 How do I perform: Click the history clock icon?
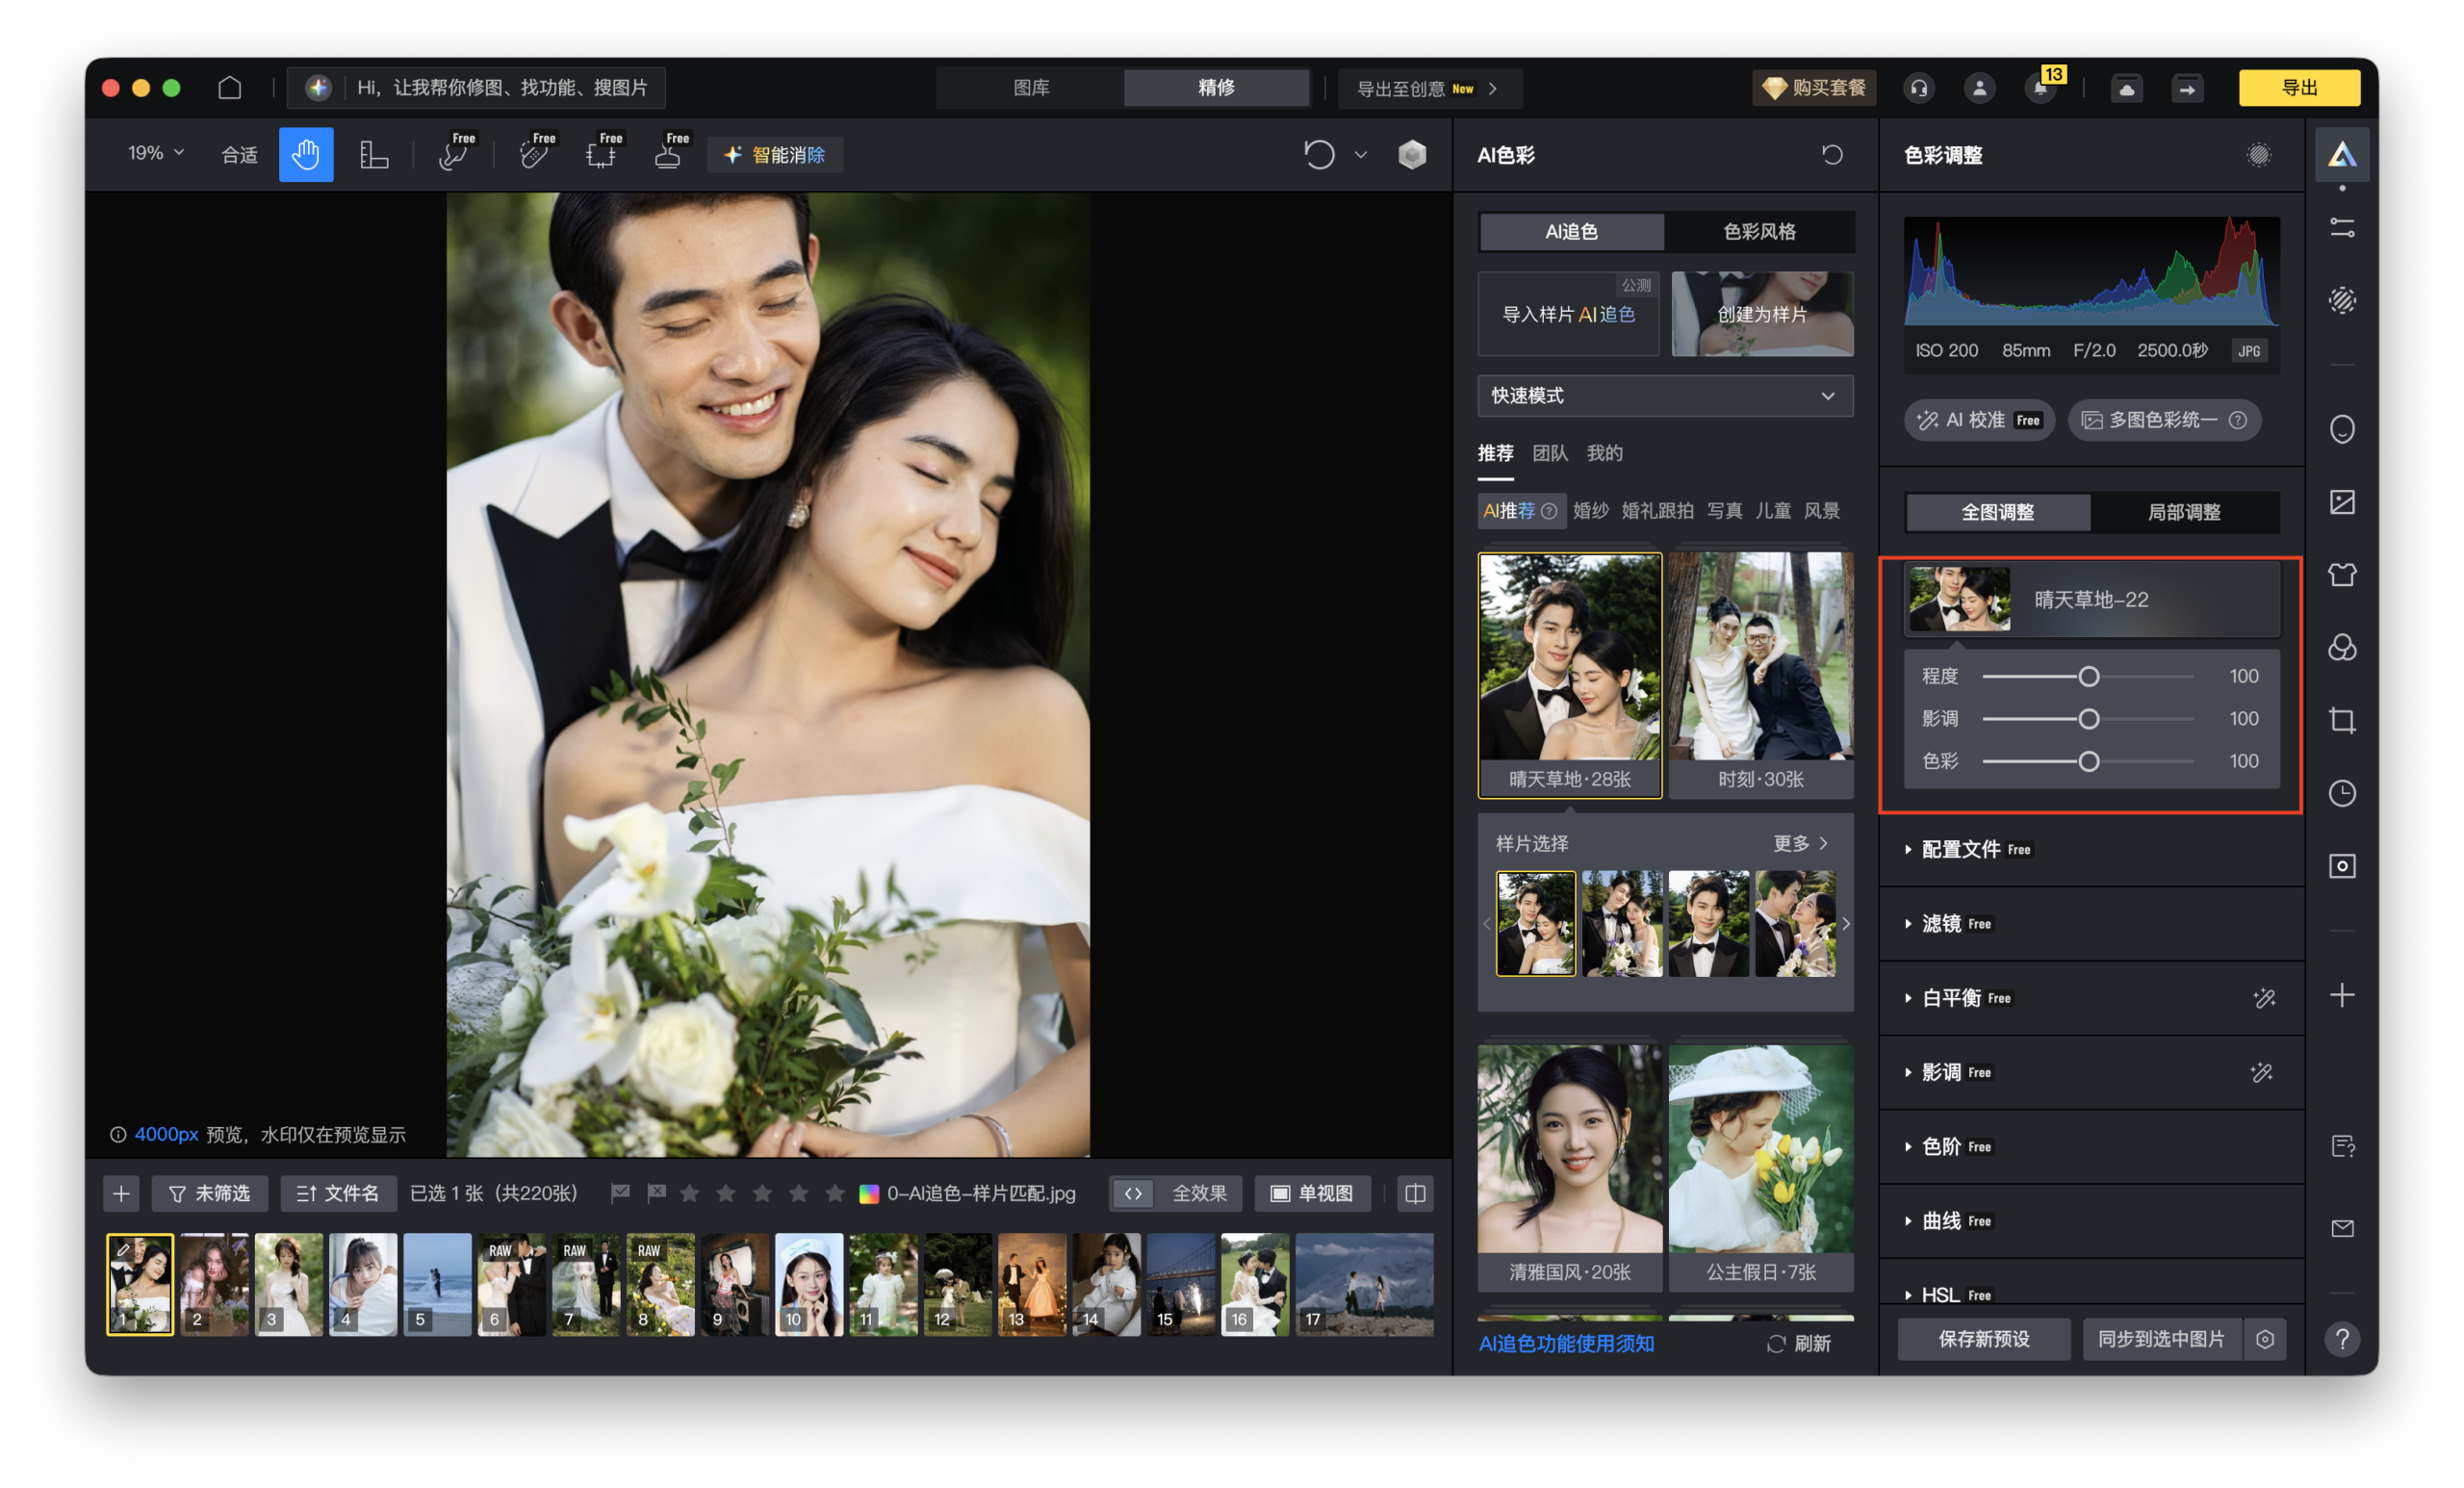[2341, 793]
